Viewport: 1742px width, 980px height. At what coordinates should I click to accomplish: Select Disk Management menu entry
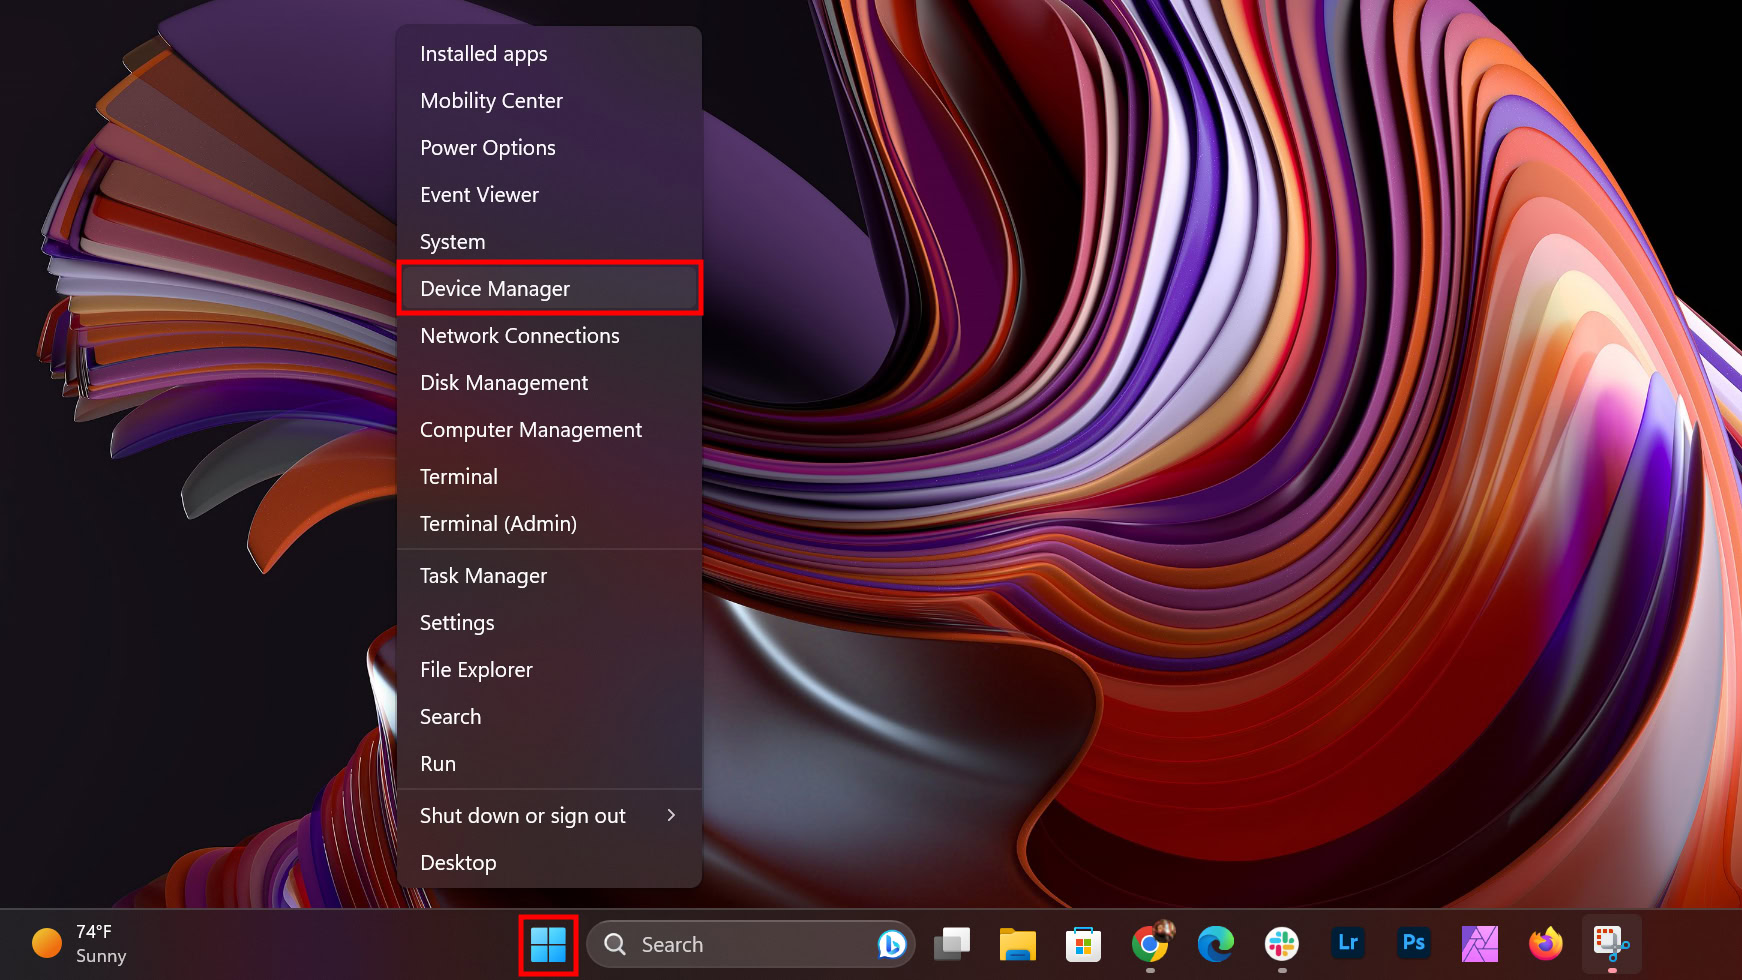click(x=504, y=383)
